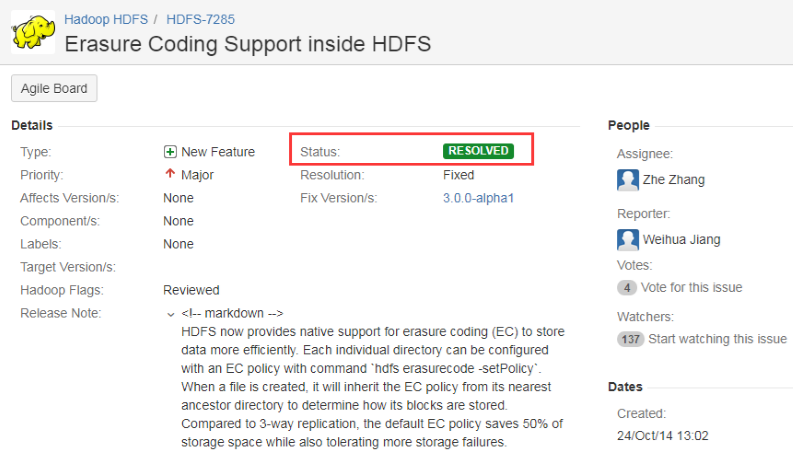
Task: Click the green RESOLVED status badge
Action: [x=478, y=151]
